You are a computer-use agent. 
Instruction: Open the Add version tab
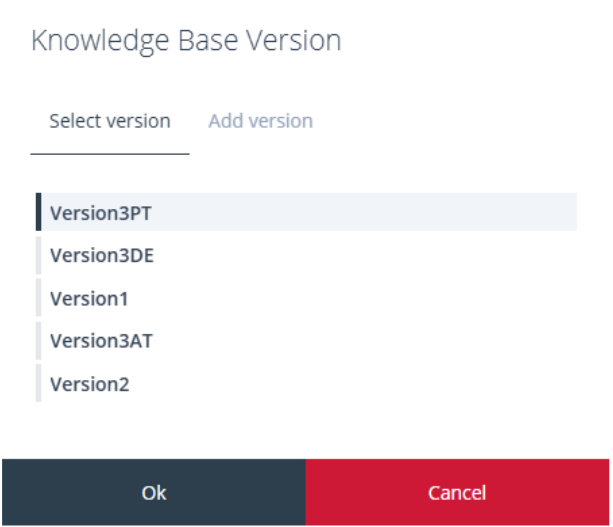pos(260,121)
